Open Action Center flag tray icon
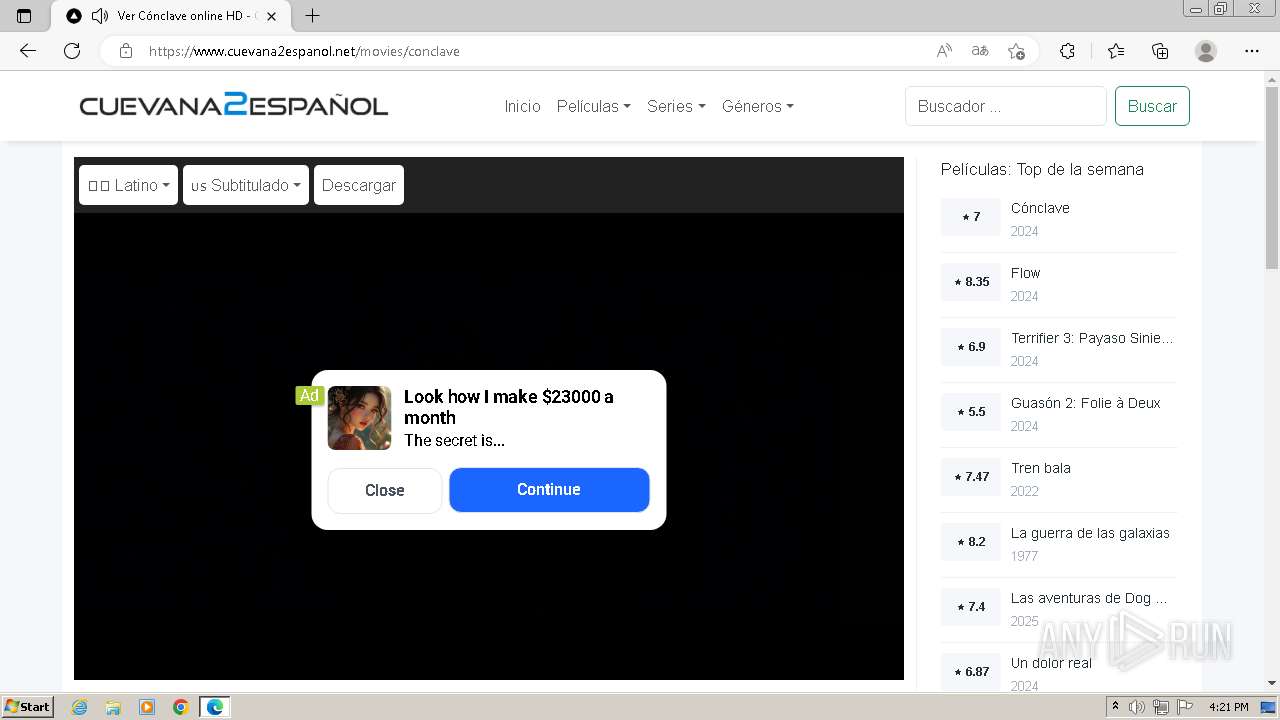1280x720 pixels. 1185,707
